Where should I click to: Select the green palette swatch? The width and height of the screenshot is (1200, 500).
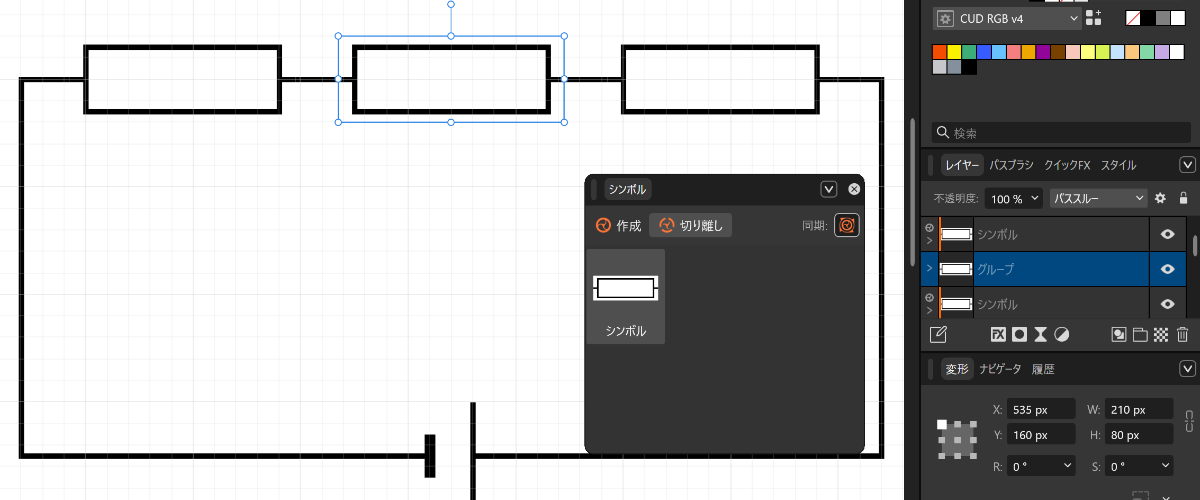click(x=970, y=52)
